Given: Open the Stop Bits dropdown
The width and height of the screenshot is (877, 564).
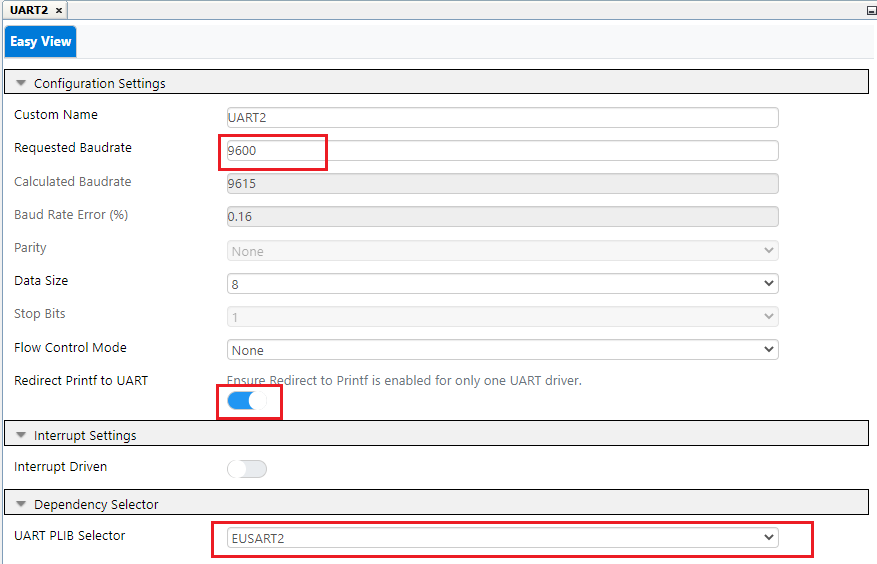Looking at the screenshot, I should 502,317.
